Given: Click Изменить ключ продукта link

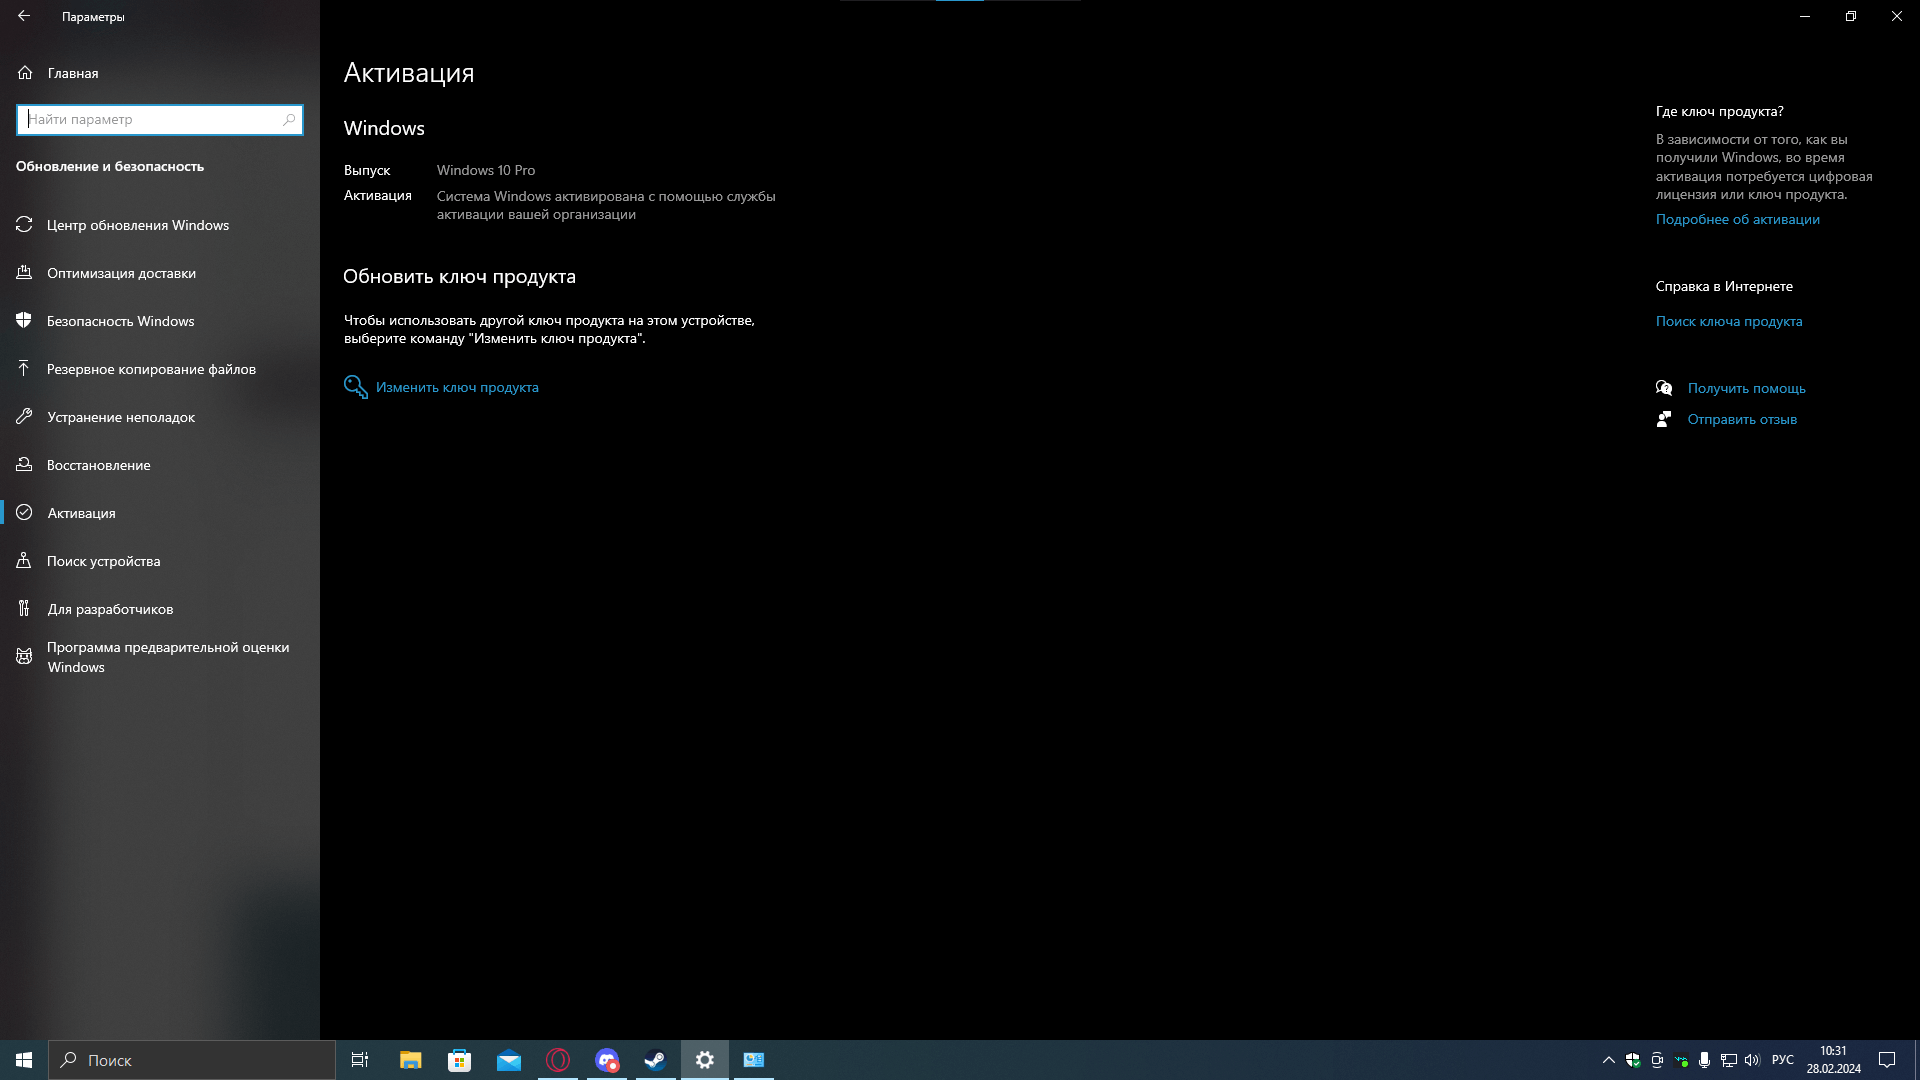Looking at the screenshot, I should [x=456, y=387].
